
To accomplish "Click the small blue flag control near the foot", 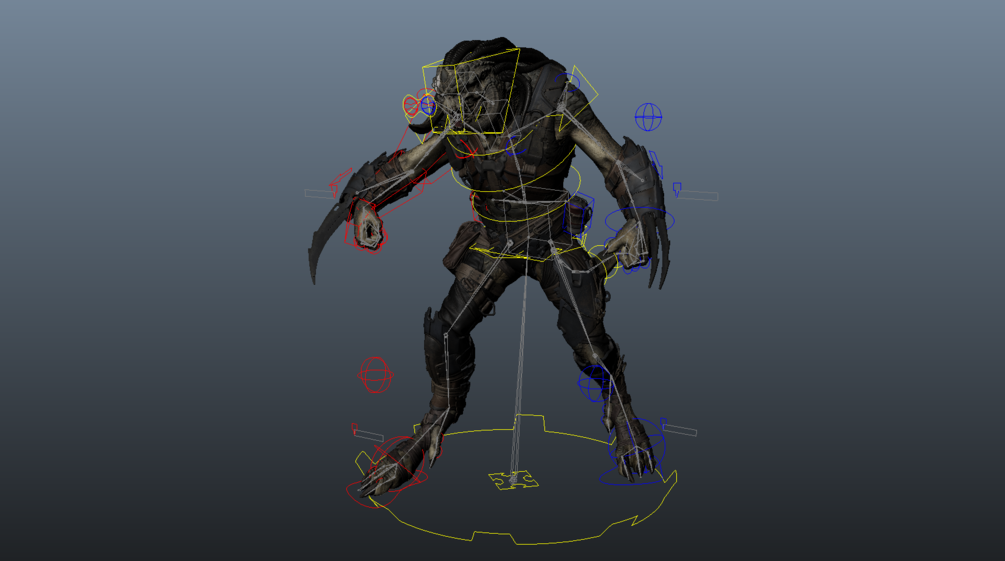I will 663,423.
